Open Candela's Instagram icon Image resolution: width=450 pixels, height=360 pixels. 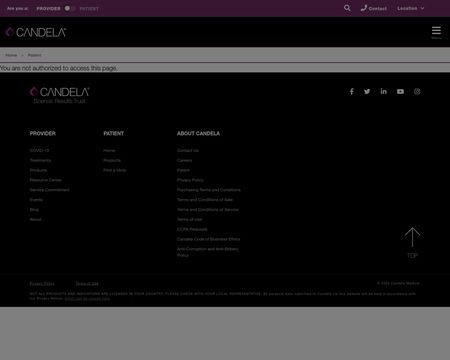pos(417,91)
